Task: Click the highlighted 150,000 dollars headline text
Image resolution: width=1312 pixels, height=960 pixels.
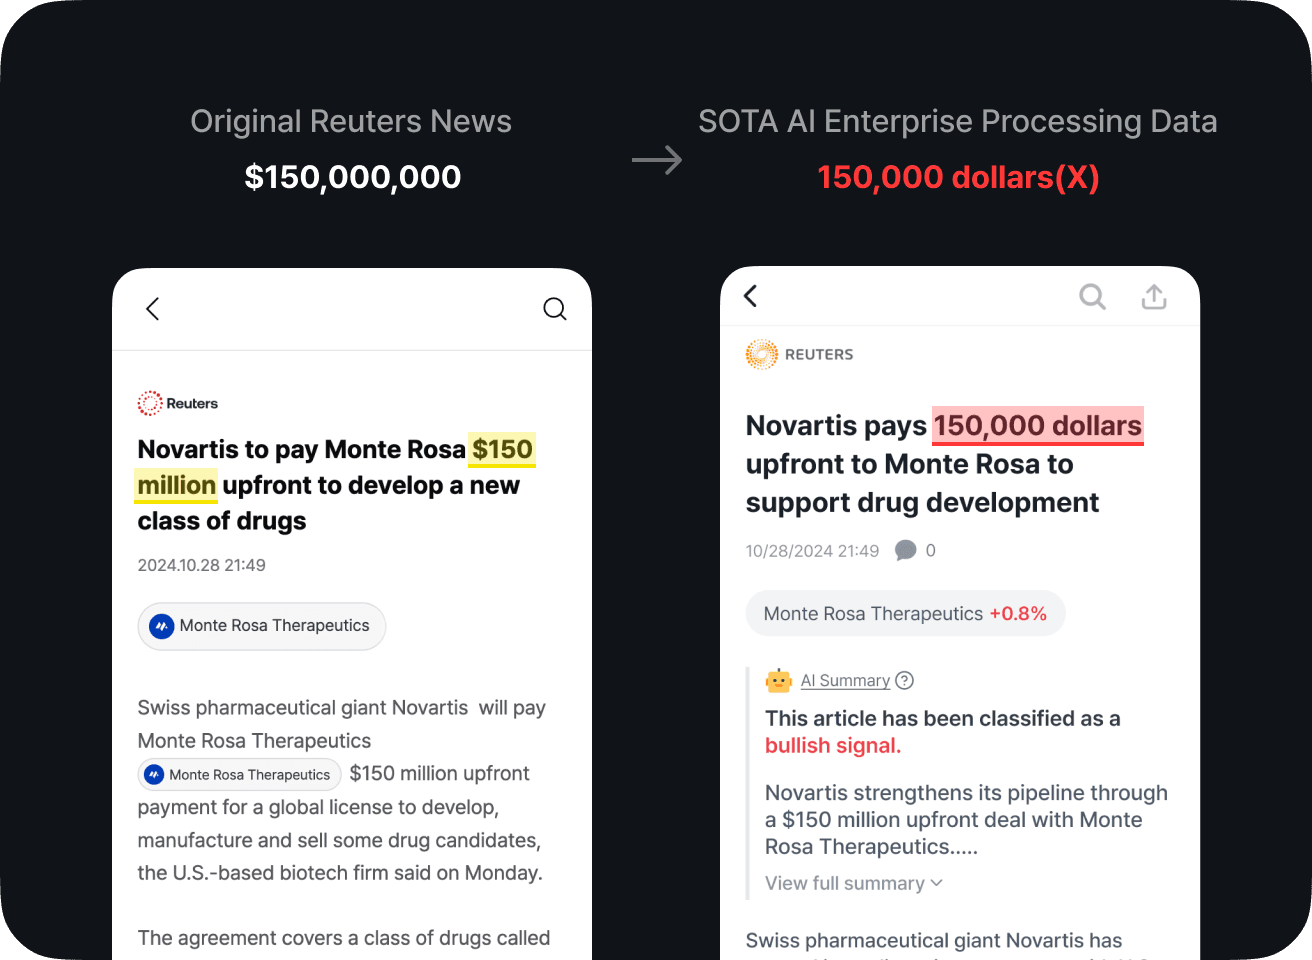Action: [1037, 425]
